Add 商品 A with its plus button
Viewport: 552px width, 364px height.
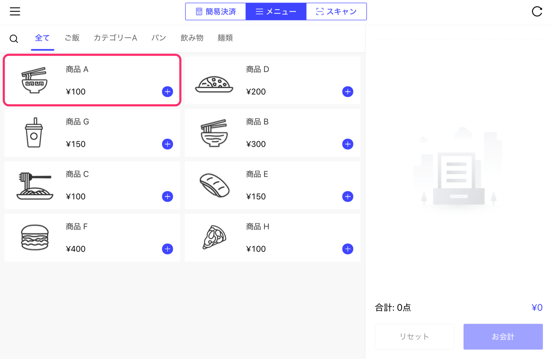(167, 92)
